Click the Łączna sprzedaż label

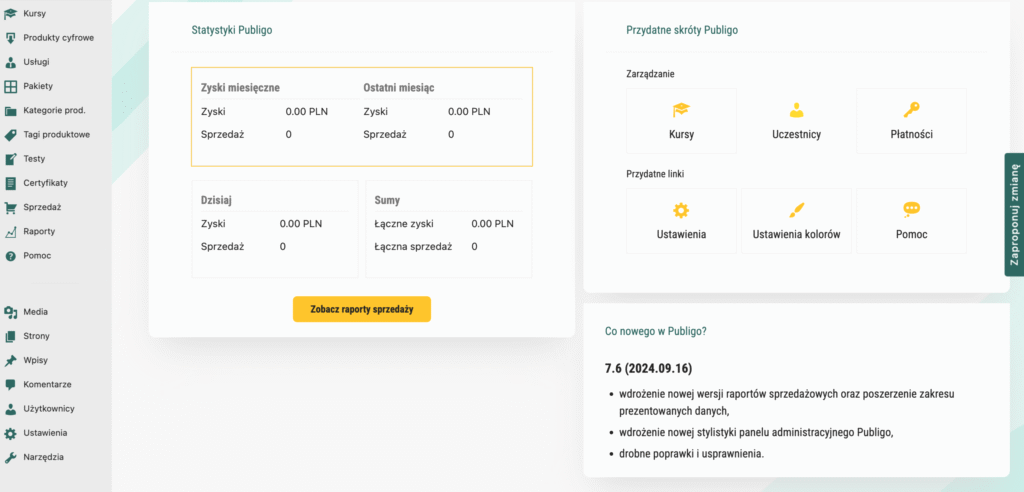coord(412,247)
